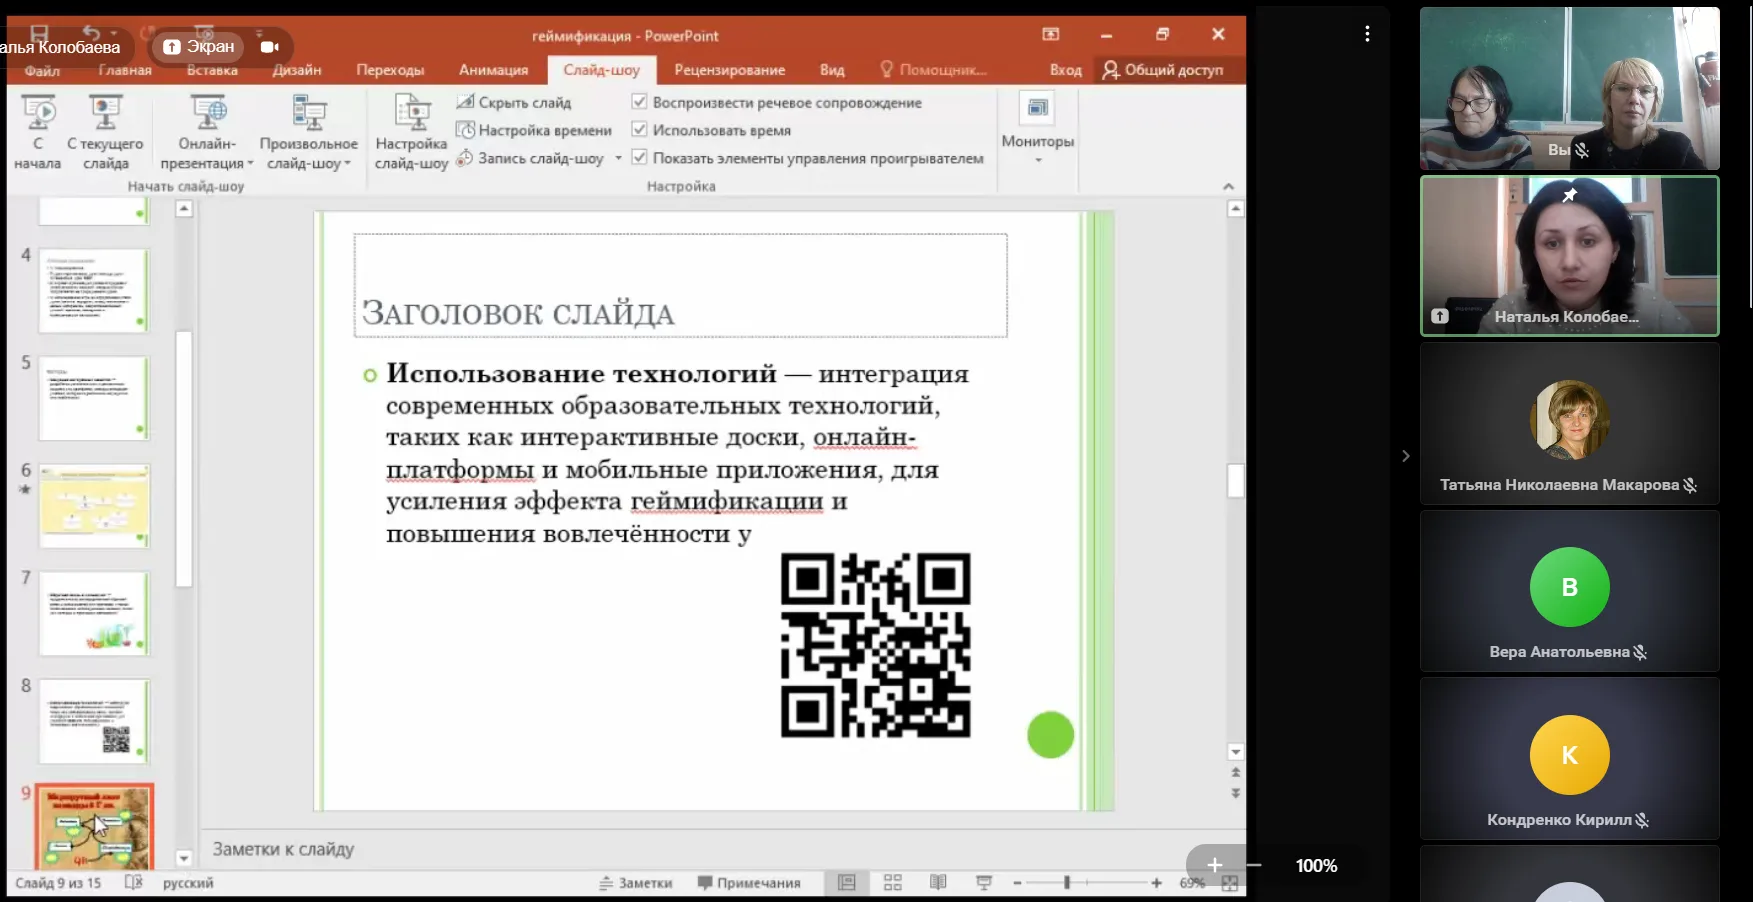Open Произвольное слайд-шоу dropdown
Viewport: 1753px width, 902px height.
(x=308, y=153)
